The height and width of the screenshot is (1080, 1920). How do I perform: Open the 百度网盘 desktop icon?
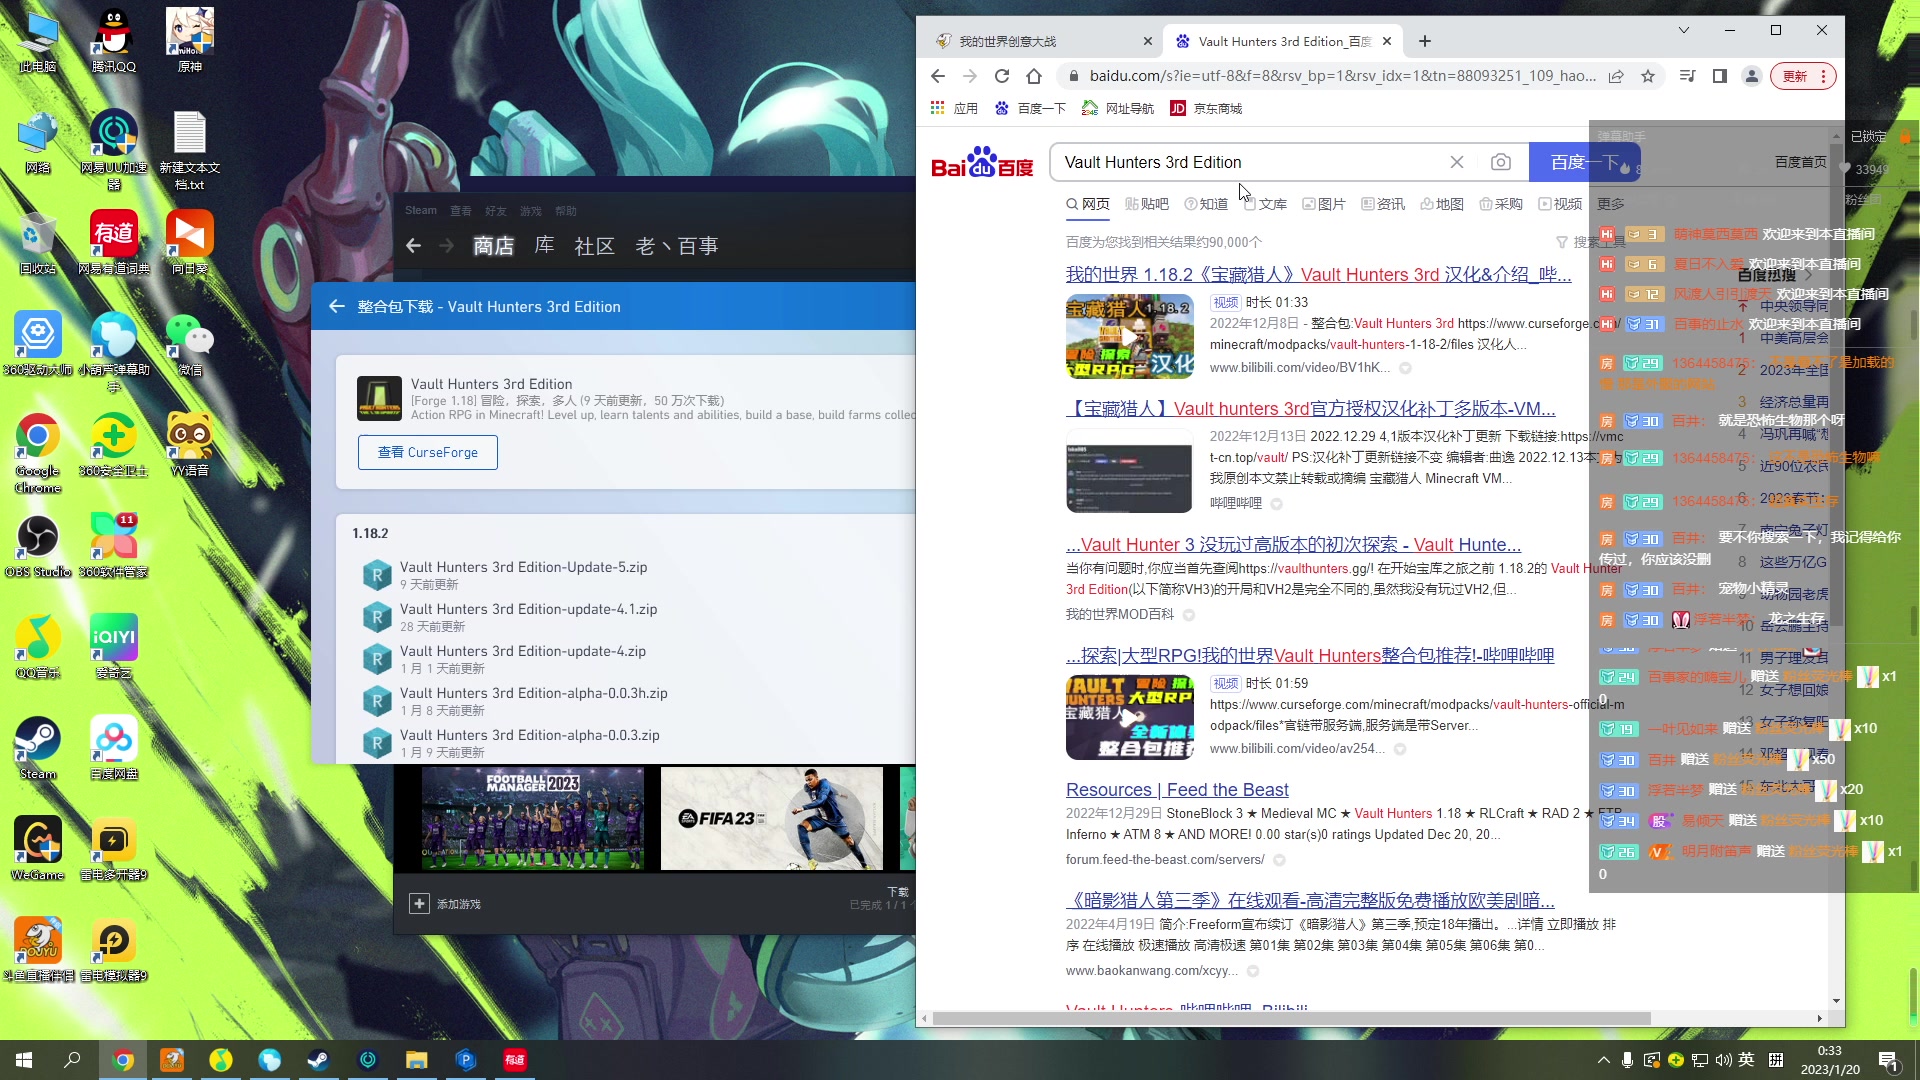[x=114, y=748]
